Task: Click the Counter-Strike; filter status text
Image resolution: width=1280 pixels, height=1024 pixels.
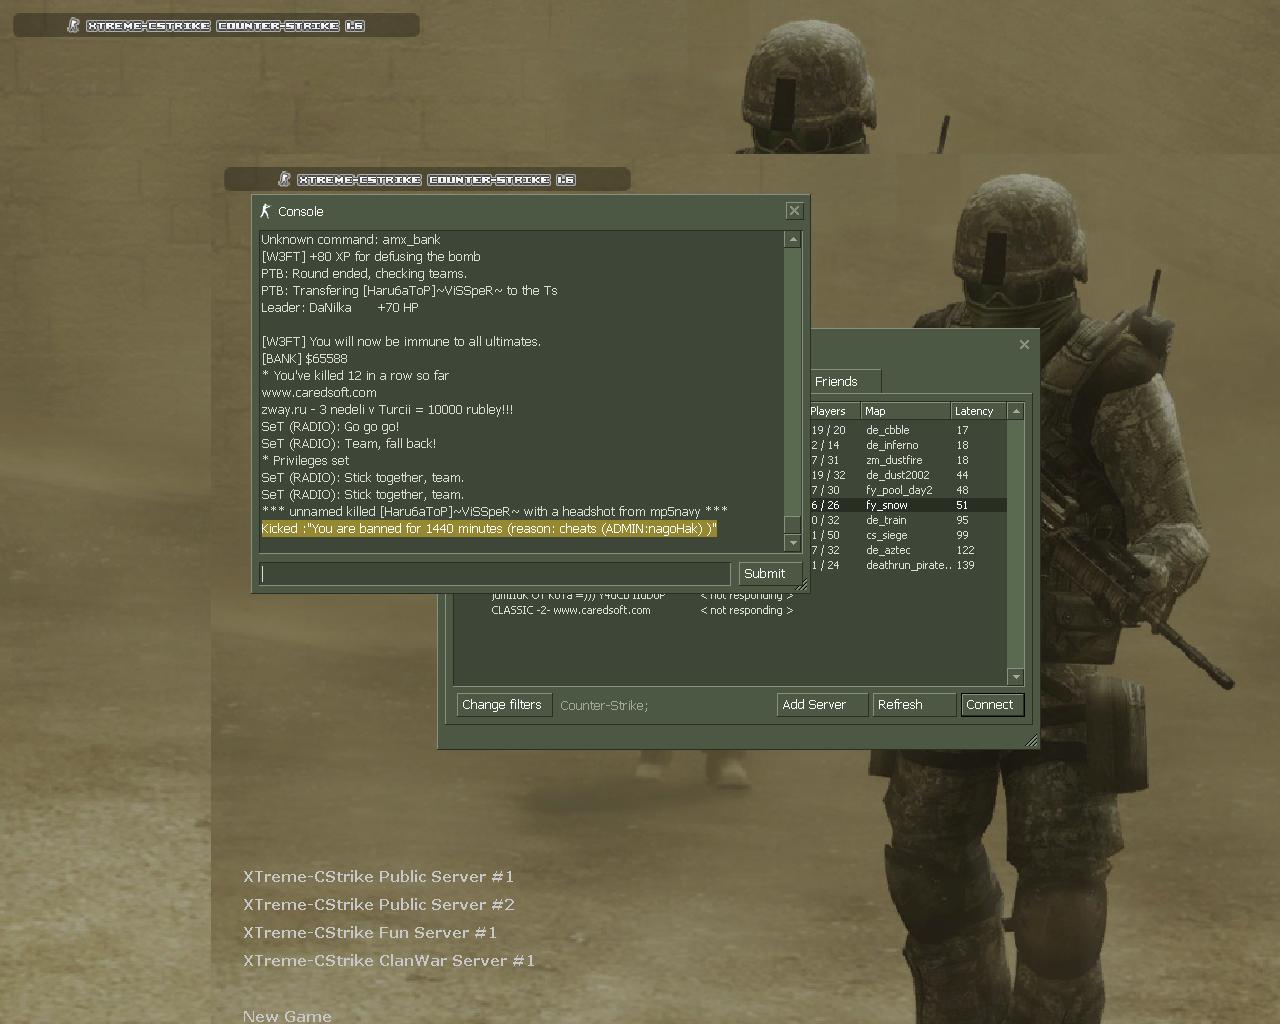Action: pos(604,705)
